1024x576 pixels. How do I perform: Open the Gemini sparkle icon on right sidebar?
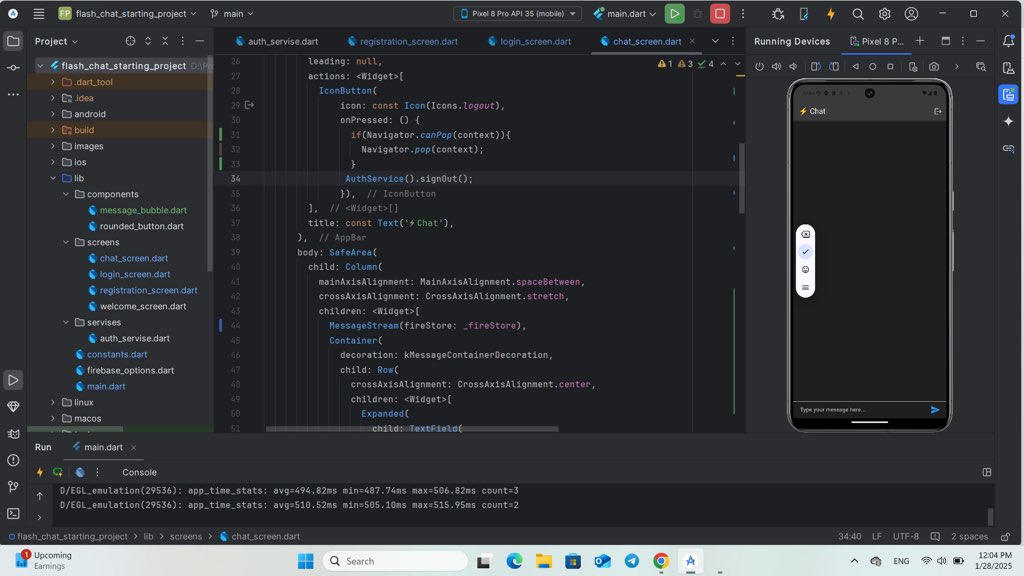[1008, 121]
